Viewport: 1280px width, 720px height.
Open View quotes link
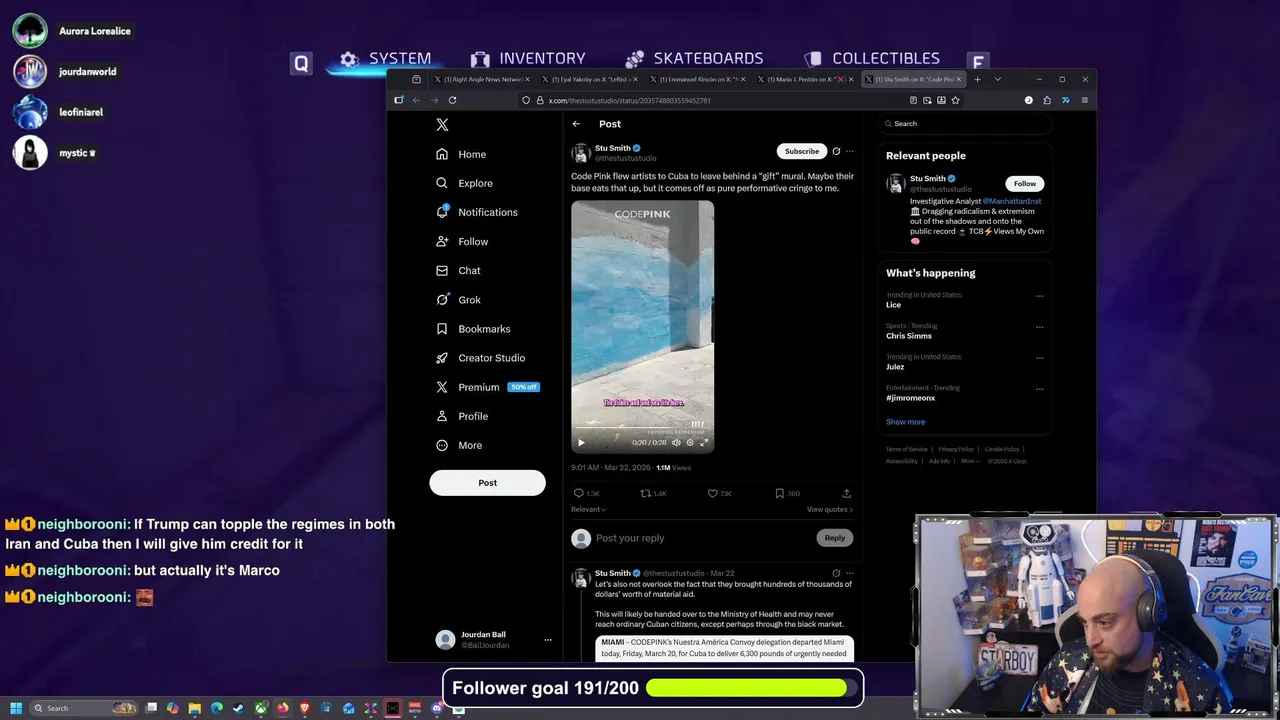coord(830,509)
